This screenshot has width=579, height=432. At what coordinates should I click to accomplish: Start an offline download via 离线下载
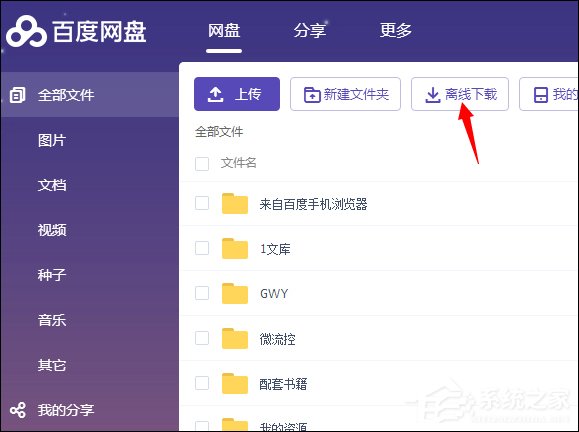click(x=460, y=94)
